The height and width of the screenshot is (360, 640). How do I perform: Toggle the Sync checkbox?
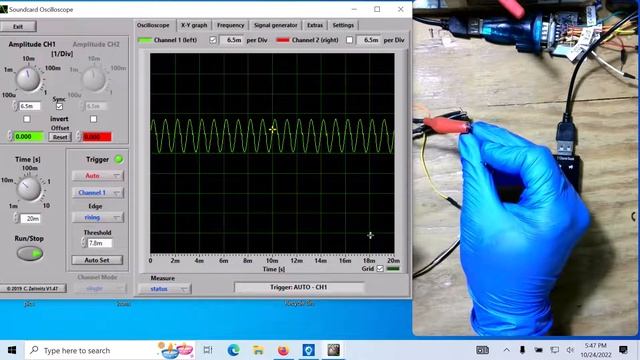click(59, 107)
